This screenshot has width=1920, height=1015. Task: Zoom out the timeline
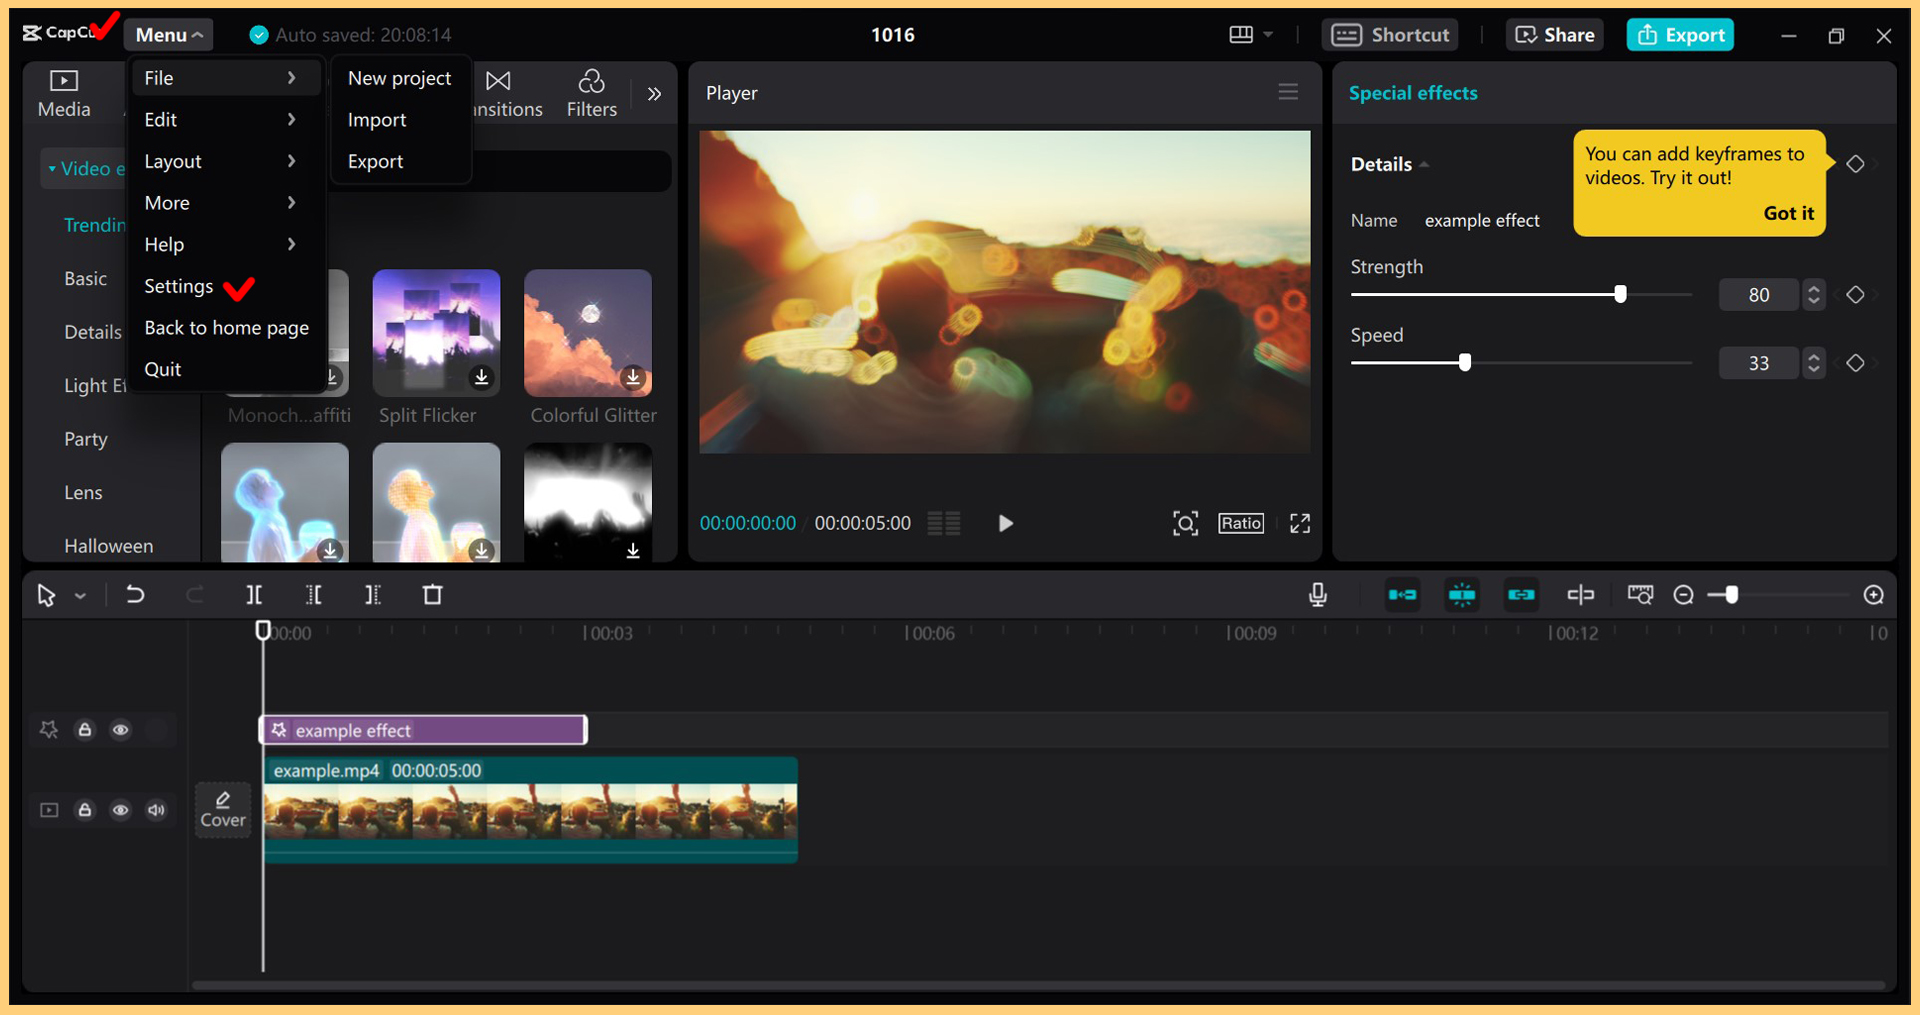[x=1684, y=595]
